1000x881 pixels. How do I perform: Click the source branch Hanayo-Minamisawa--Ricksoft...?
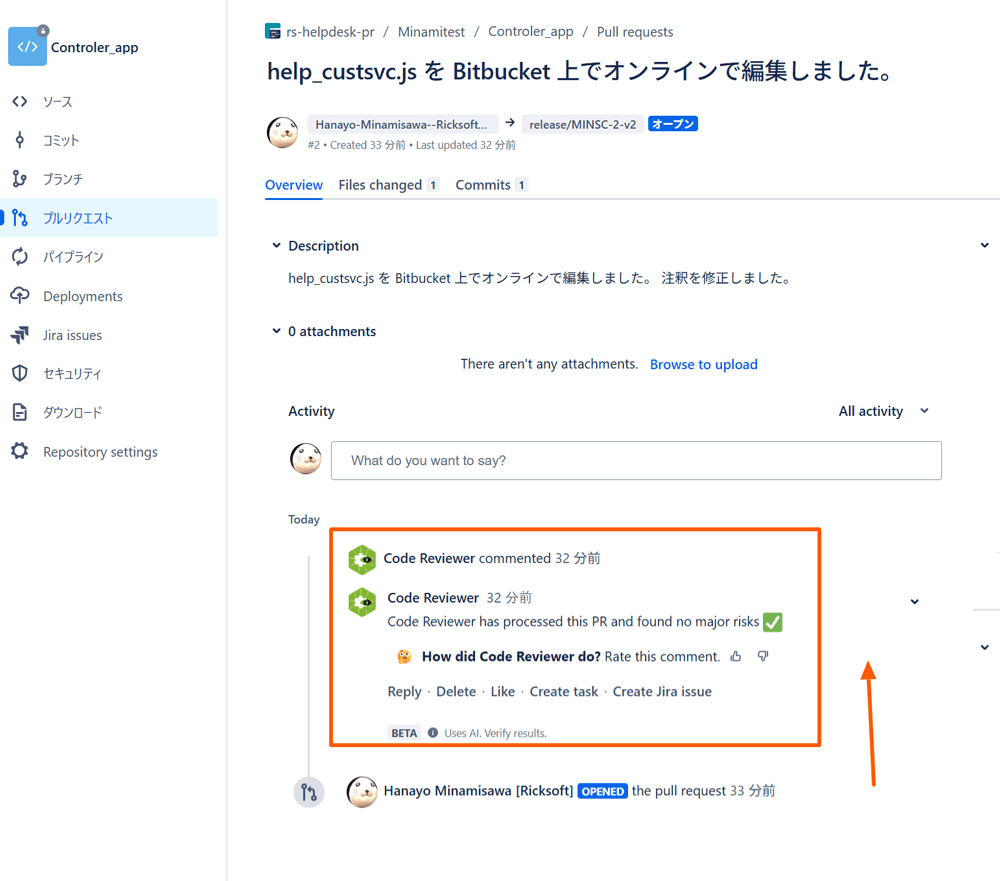(x=402, y=124)
